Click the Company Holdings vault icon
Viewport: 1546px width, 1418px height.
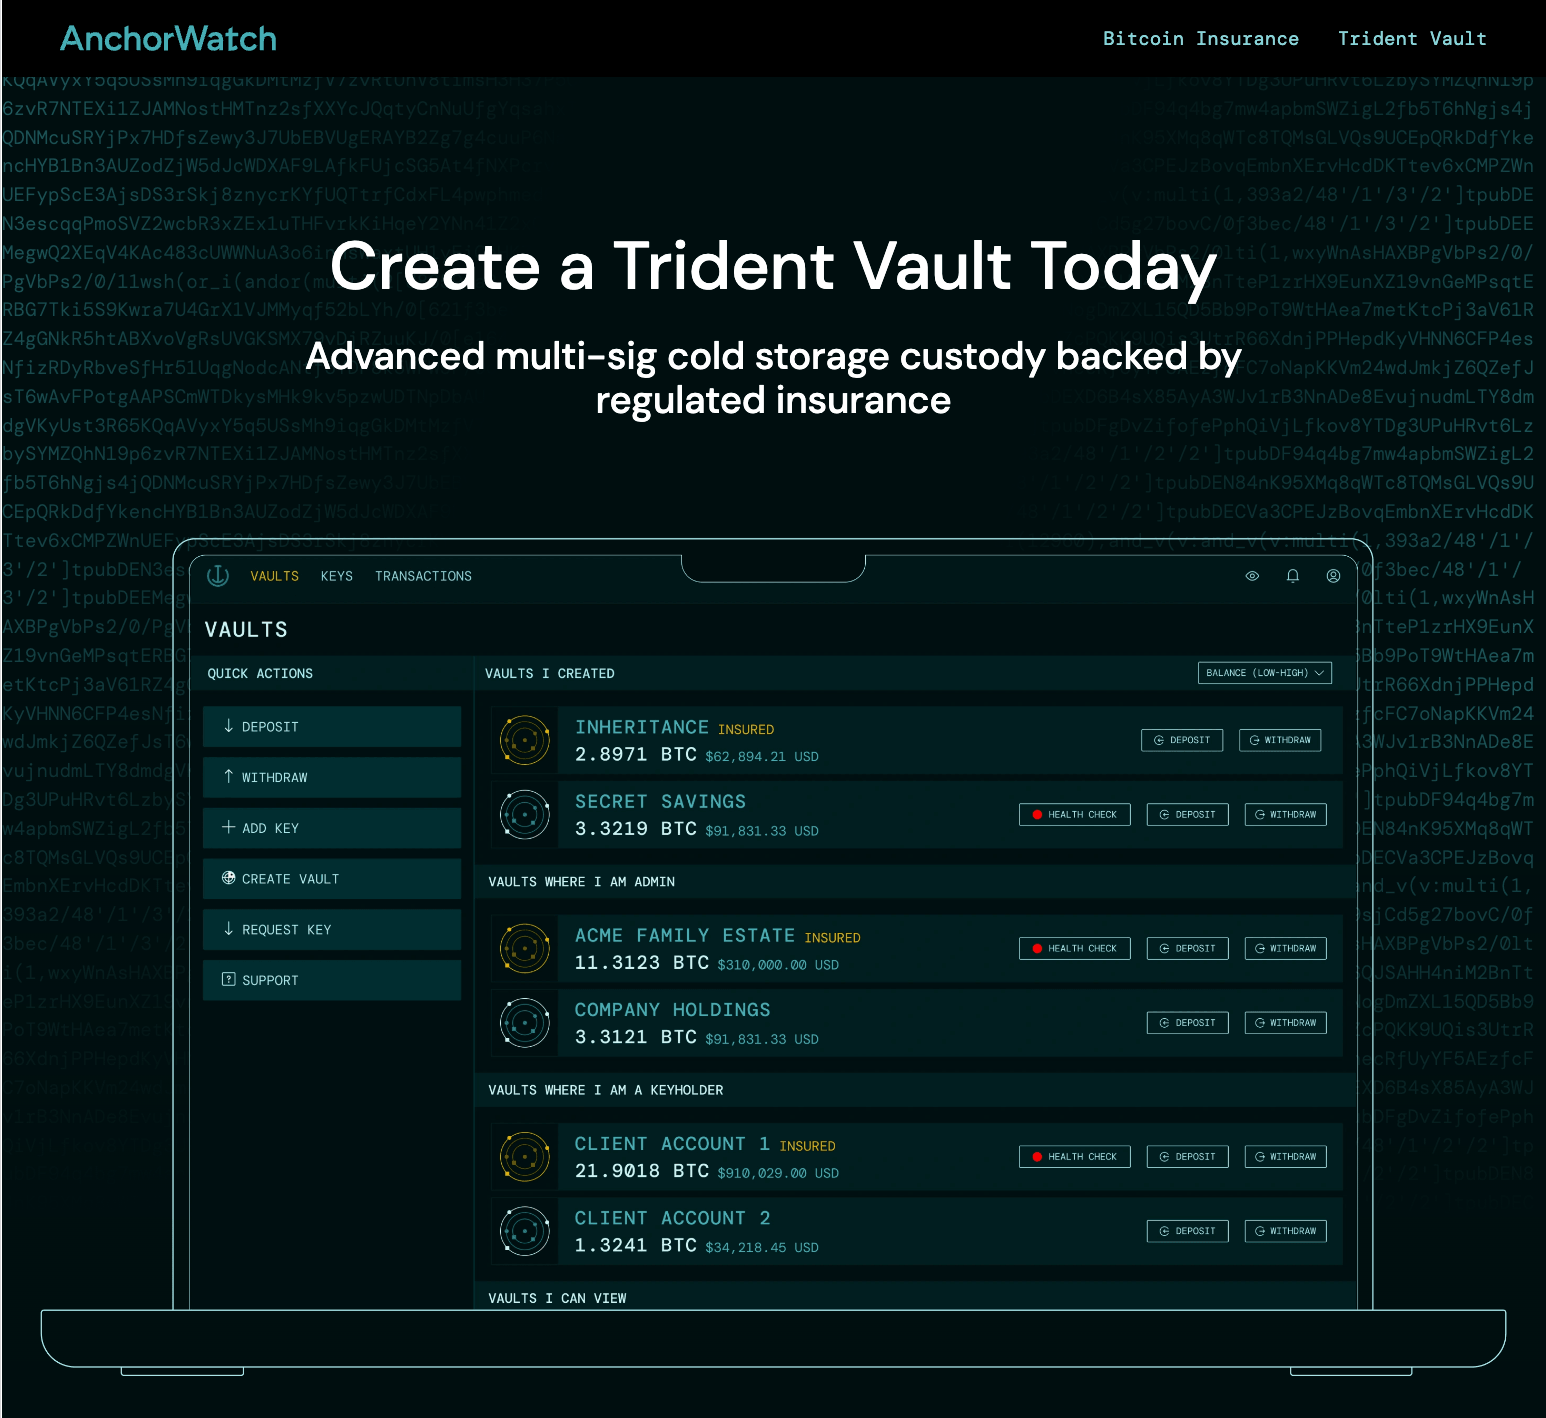[525, 1023]
